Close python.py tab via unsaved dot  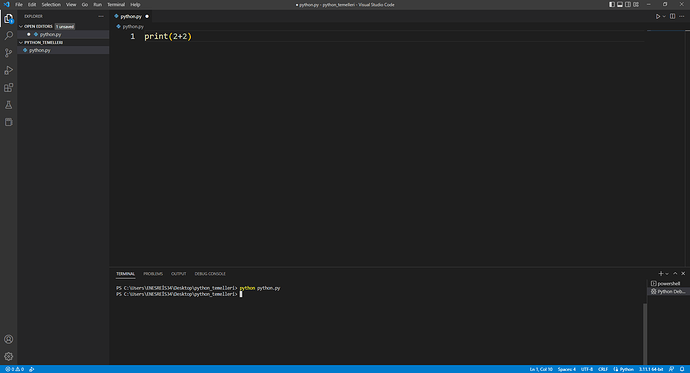[x=147, y=16]
